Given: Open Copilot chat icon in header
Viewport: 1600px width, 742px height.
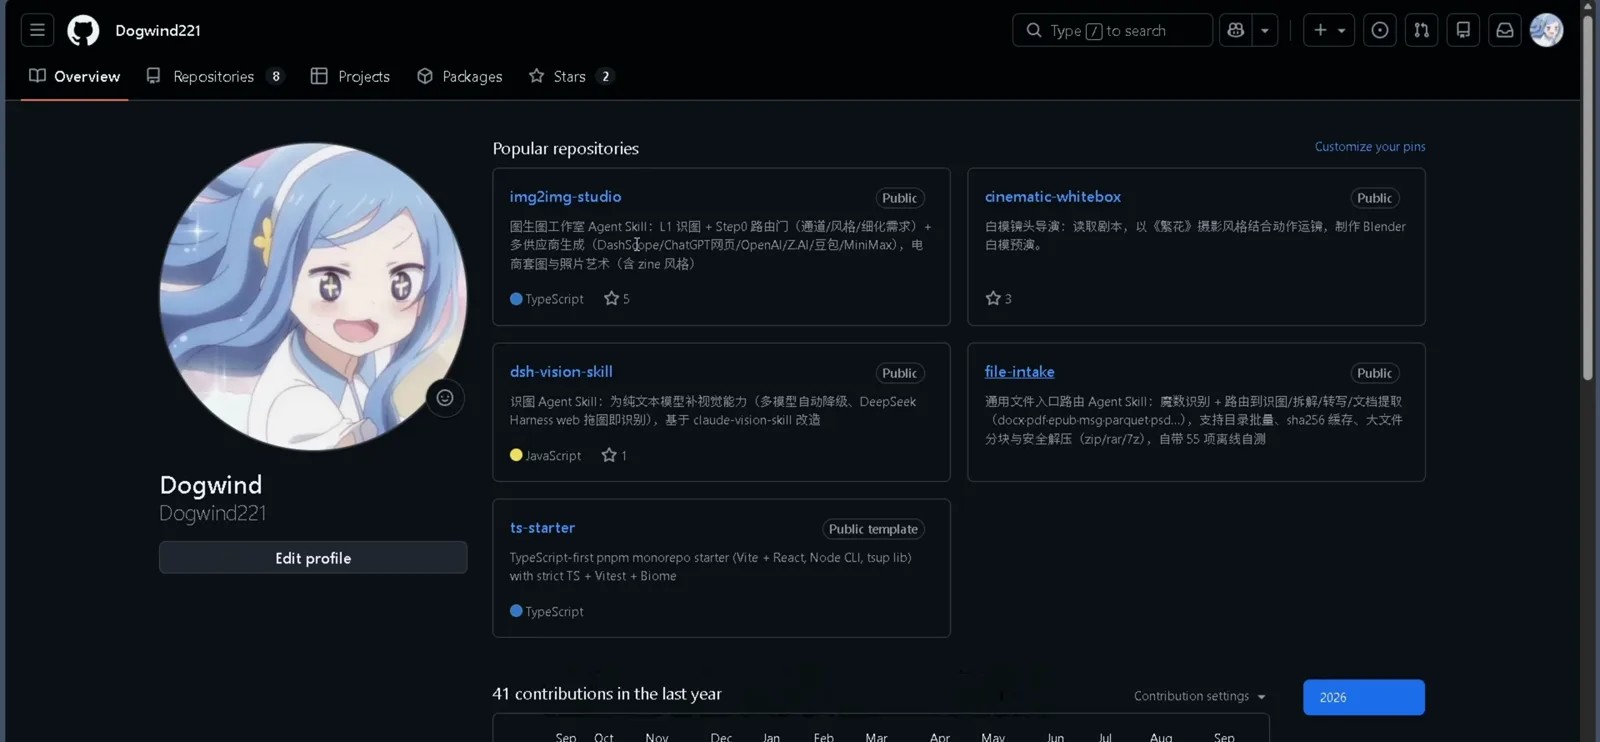Looking at the screenshot, I should (1236, 30).
